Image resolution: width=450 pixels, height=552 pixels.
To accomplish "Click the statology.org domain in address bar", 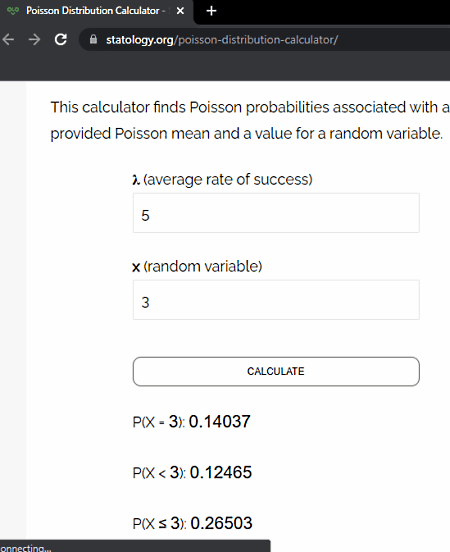I will coord(140,40).
